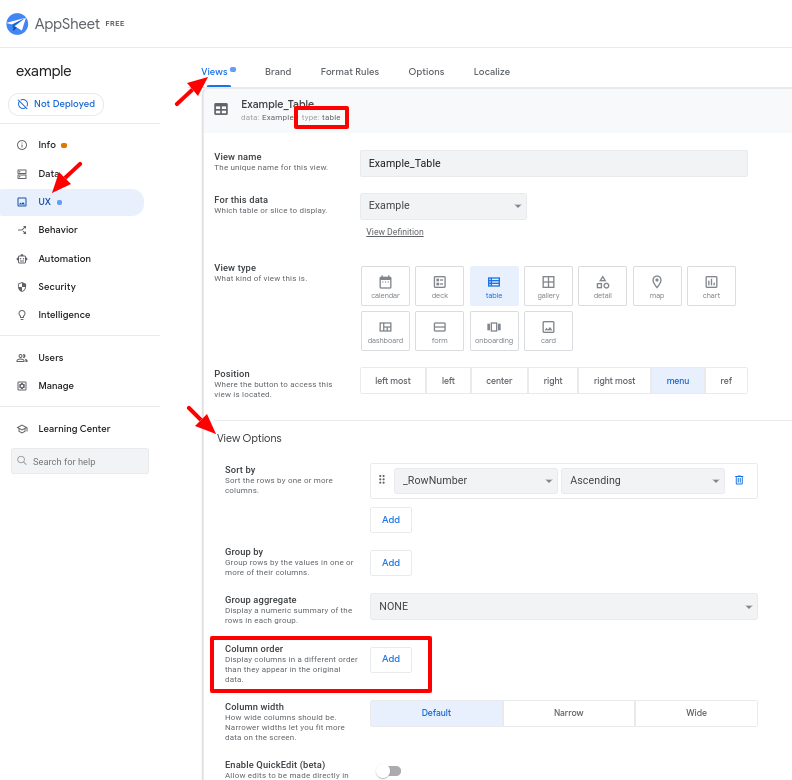Click the table icon beside Example_Table header
Screen dimensions: 792x780
pos(221,109)
